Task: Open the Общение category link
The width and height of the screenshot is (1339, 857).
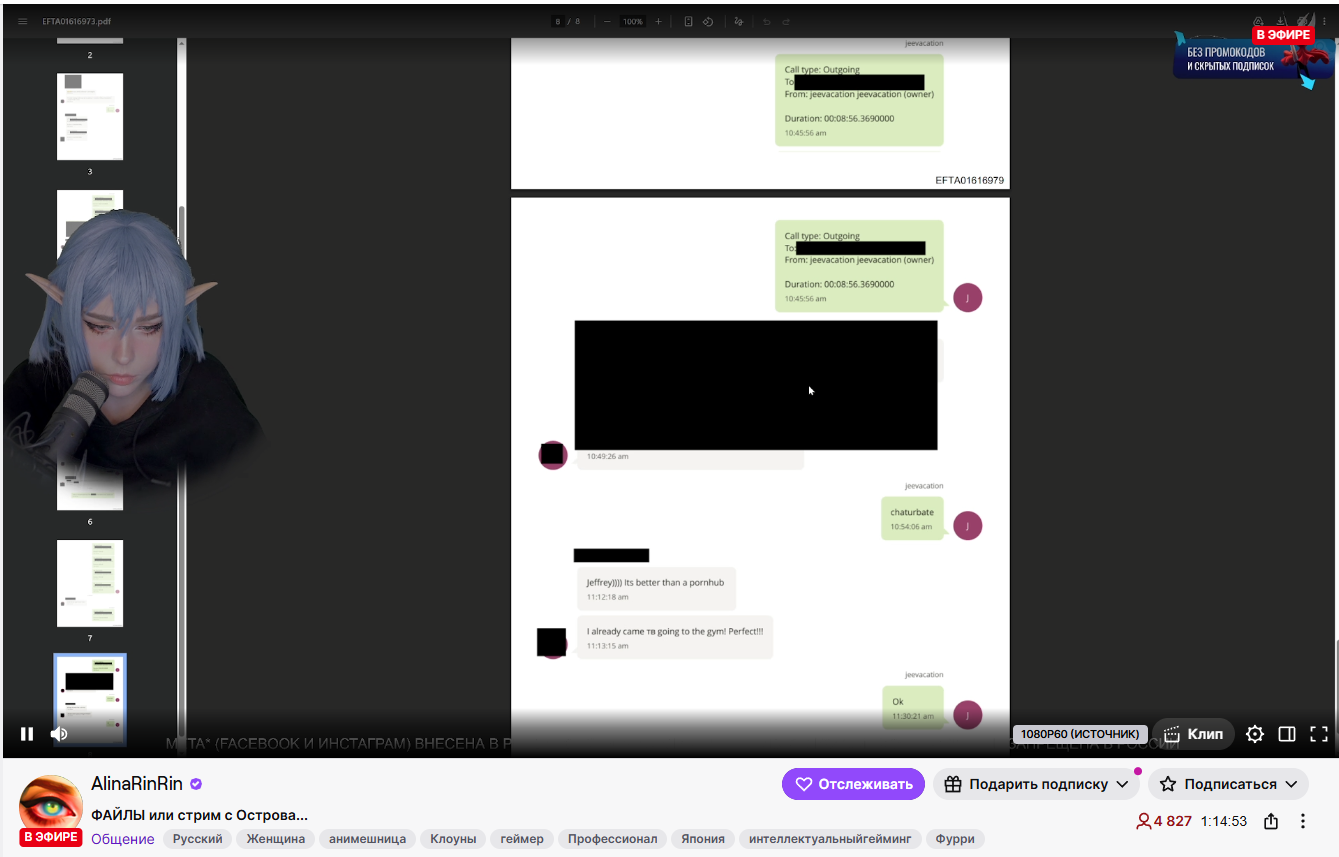Action: tap(123, 839)
